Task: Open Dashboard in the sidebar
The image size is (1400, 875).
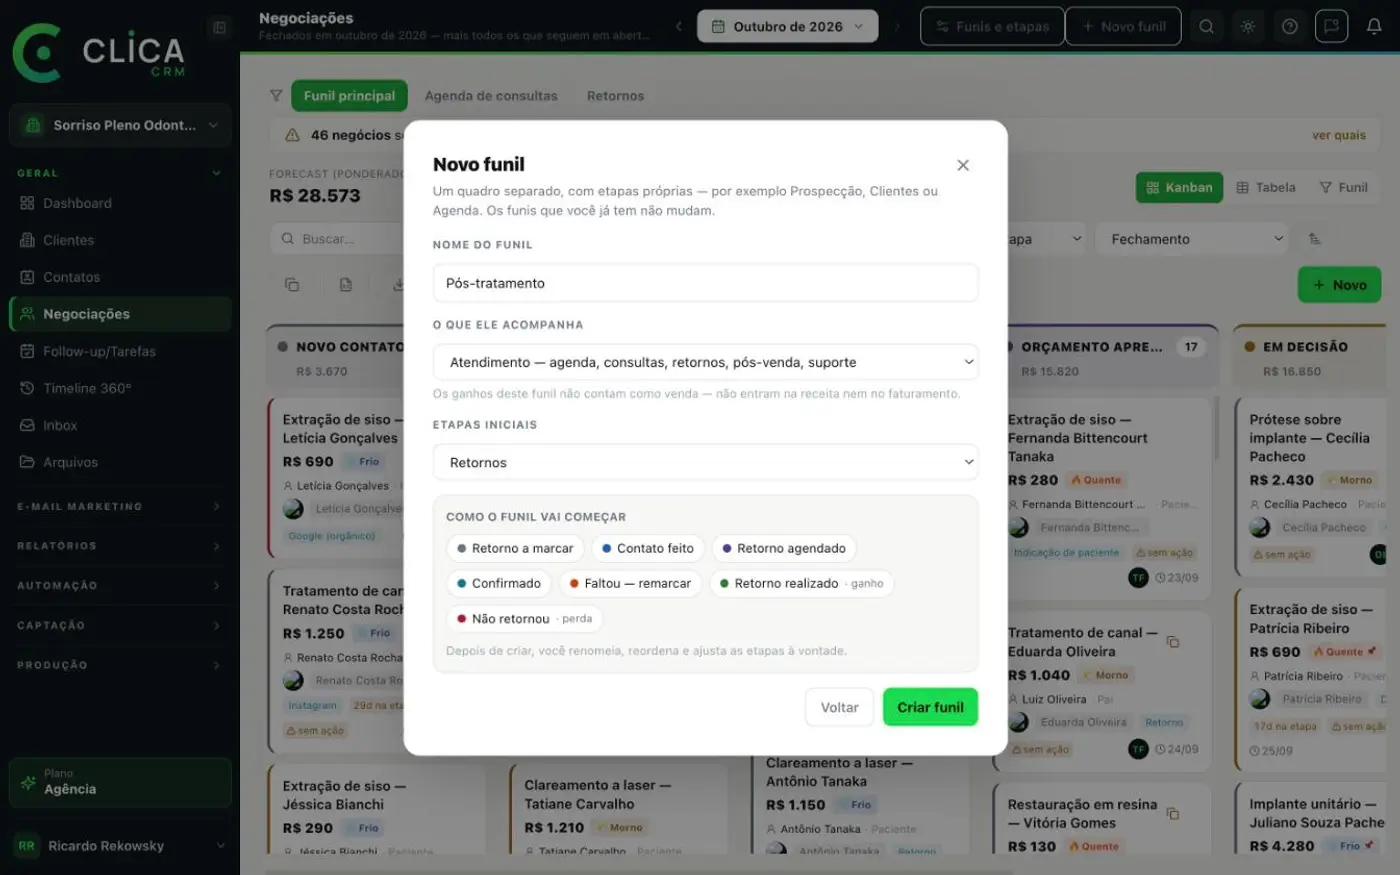Action: pyautogui.click(x=120, y=203)
